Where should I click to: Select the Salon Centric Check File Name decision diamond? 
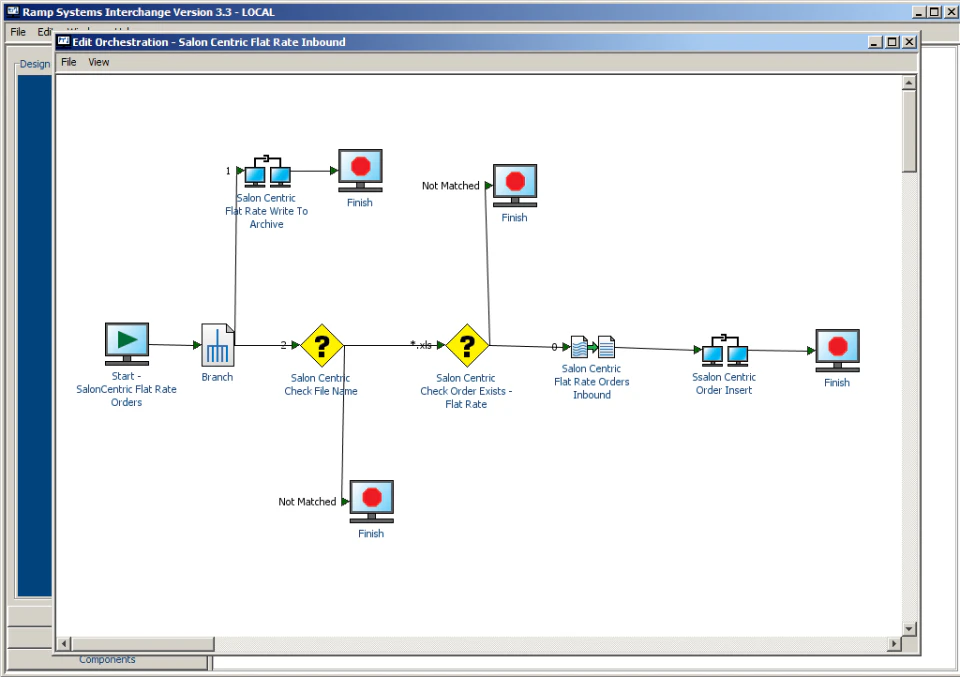[320, 345]
